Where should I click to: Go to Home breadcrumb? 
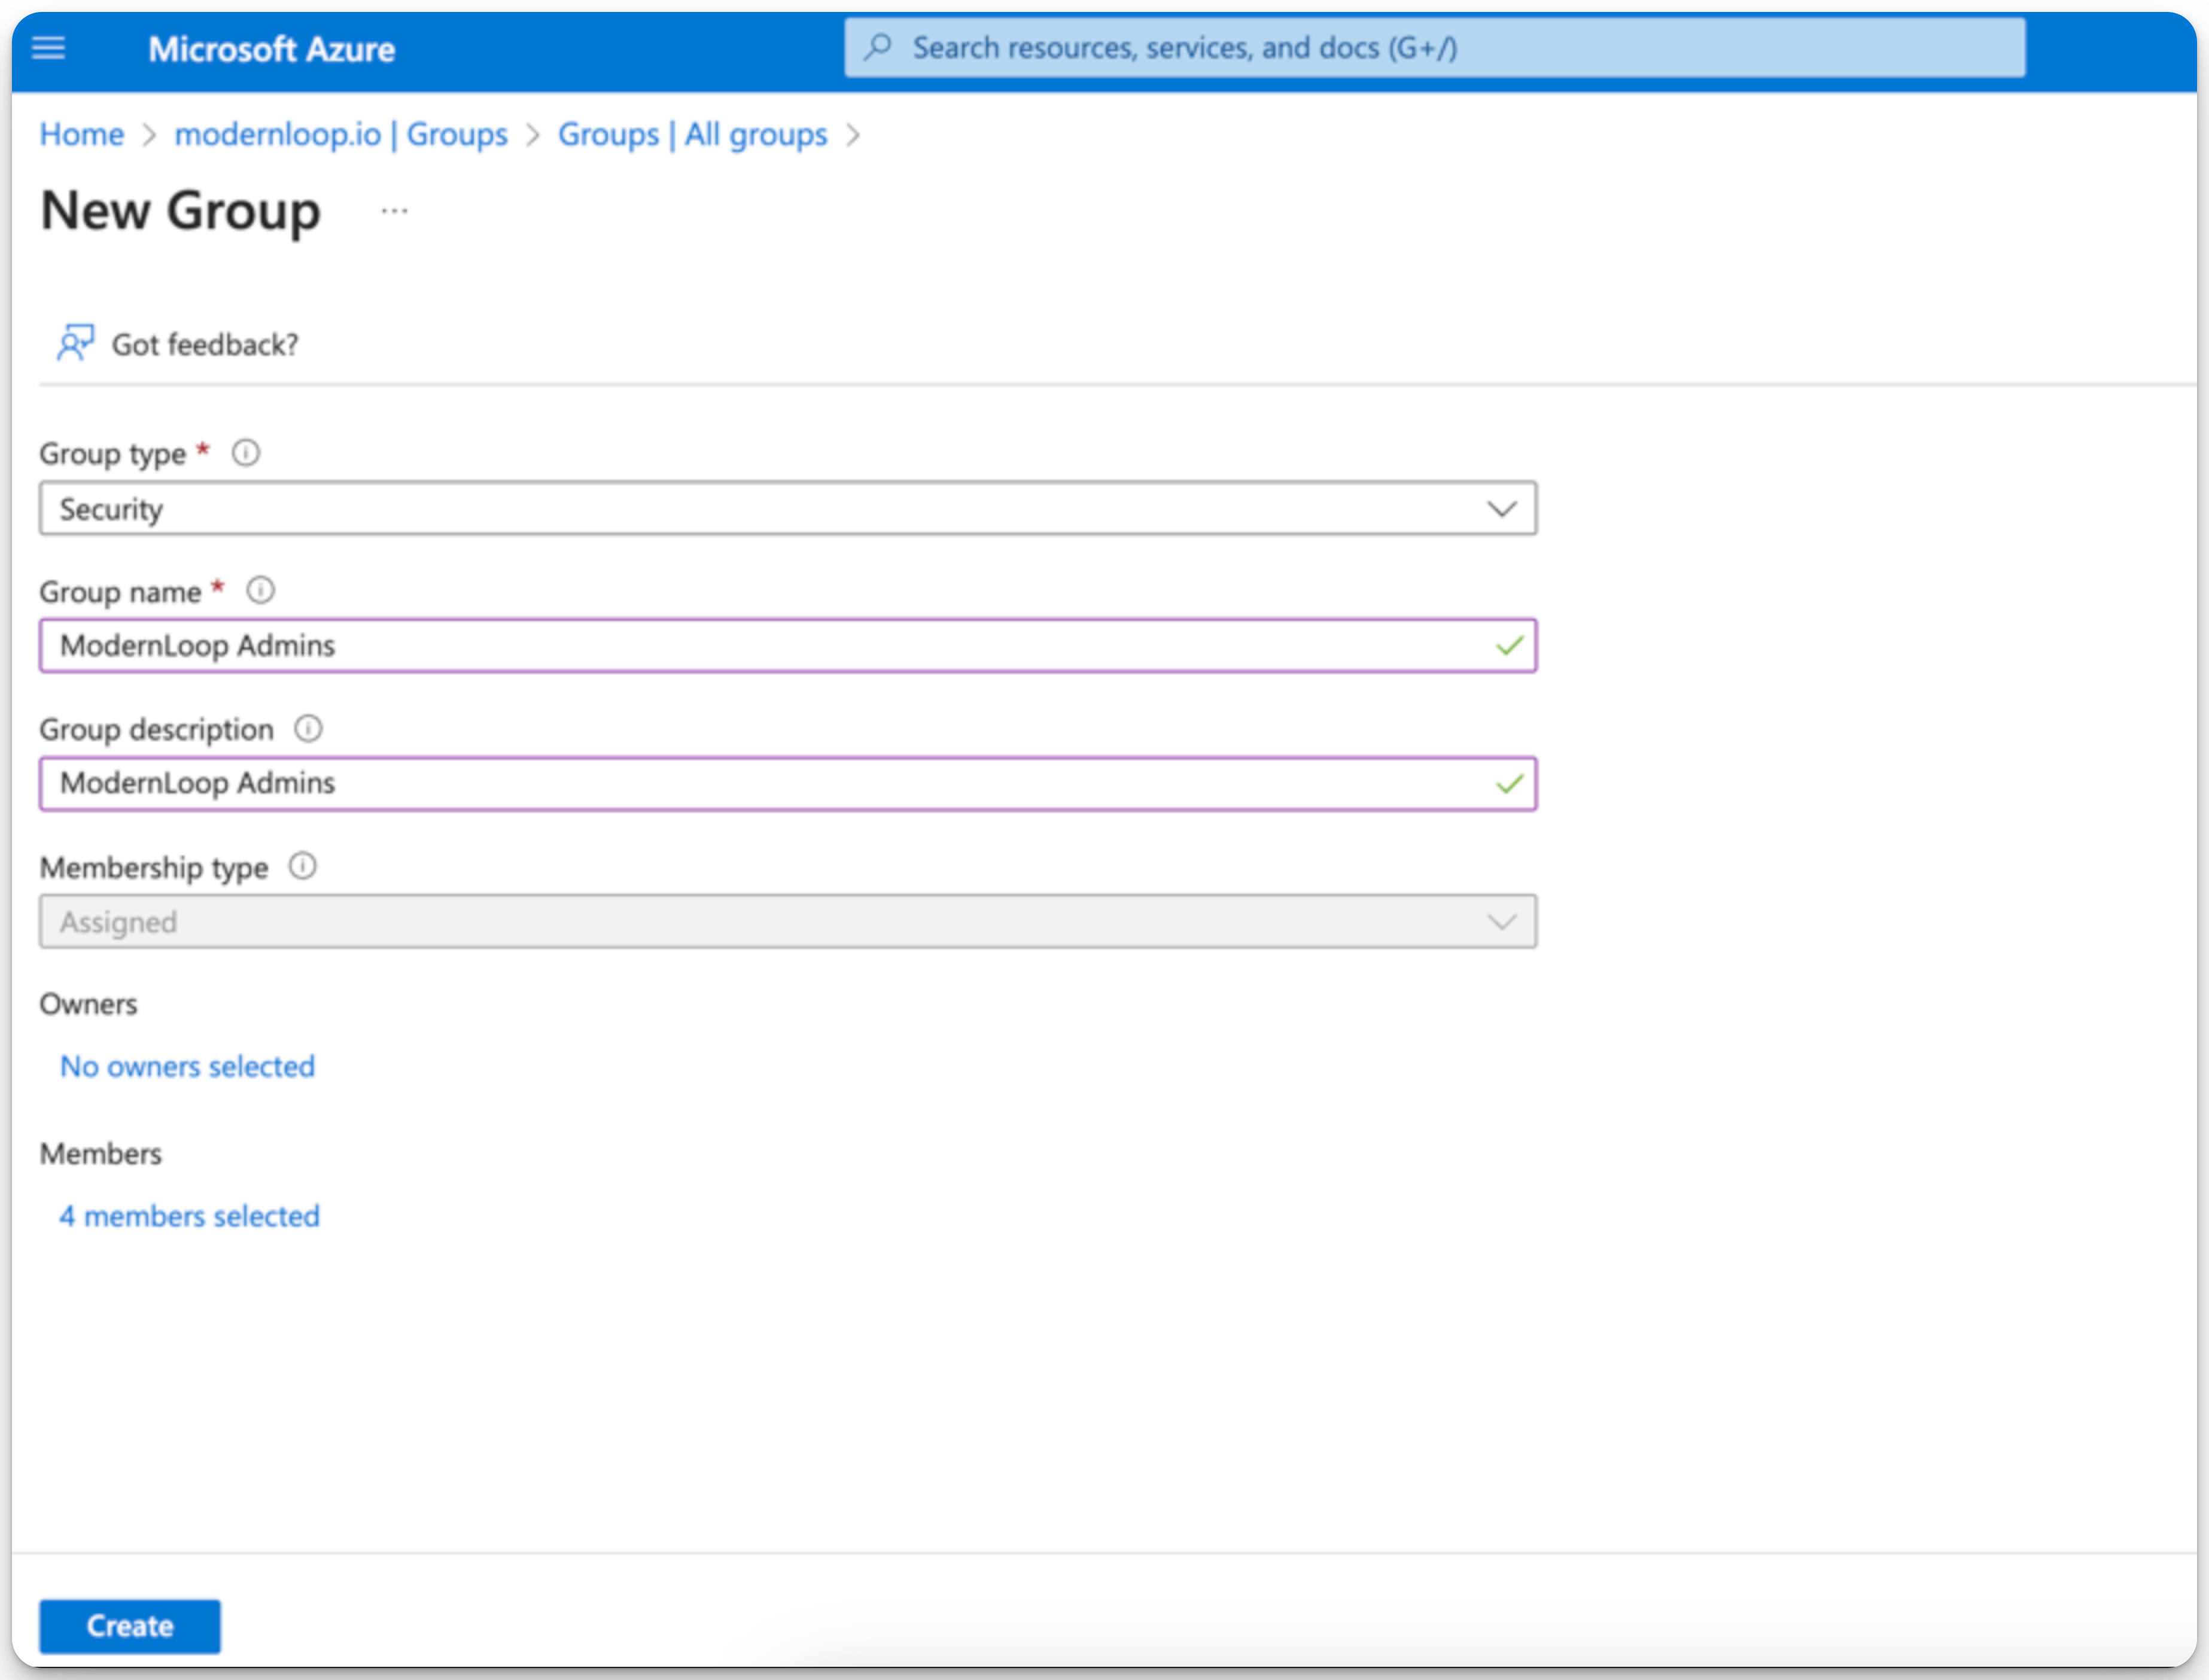tap(82, 134)
